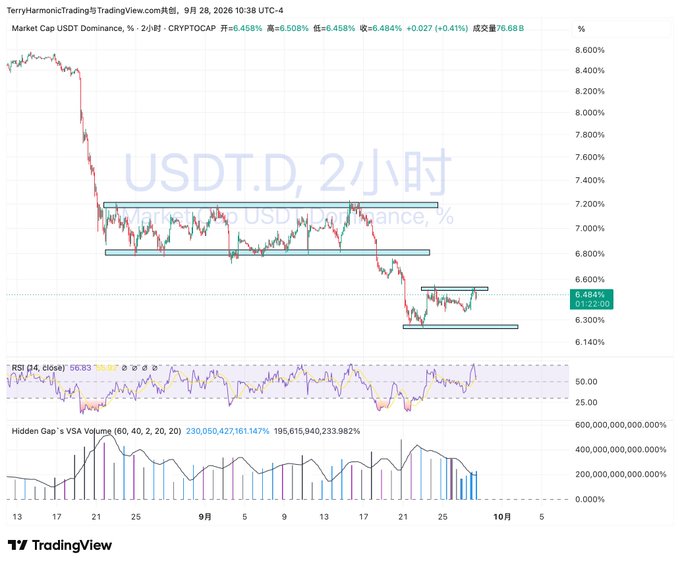The width and height of the screenshot is (680, 565).
Task: Select the bottom rectangle drawing near 6.250%
Action: click(x=461, y=327)
